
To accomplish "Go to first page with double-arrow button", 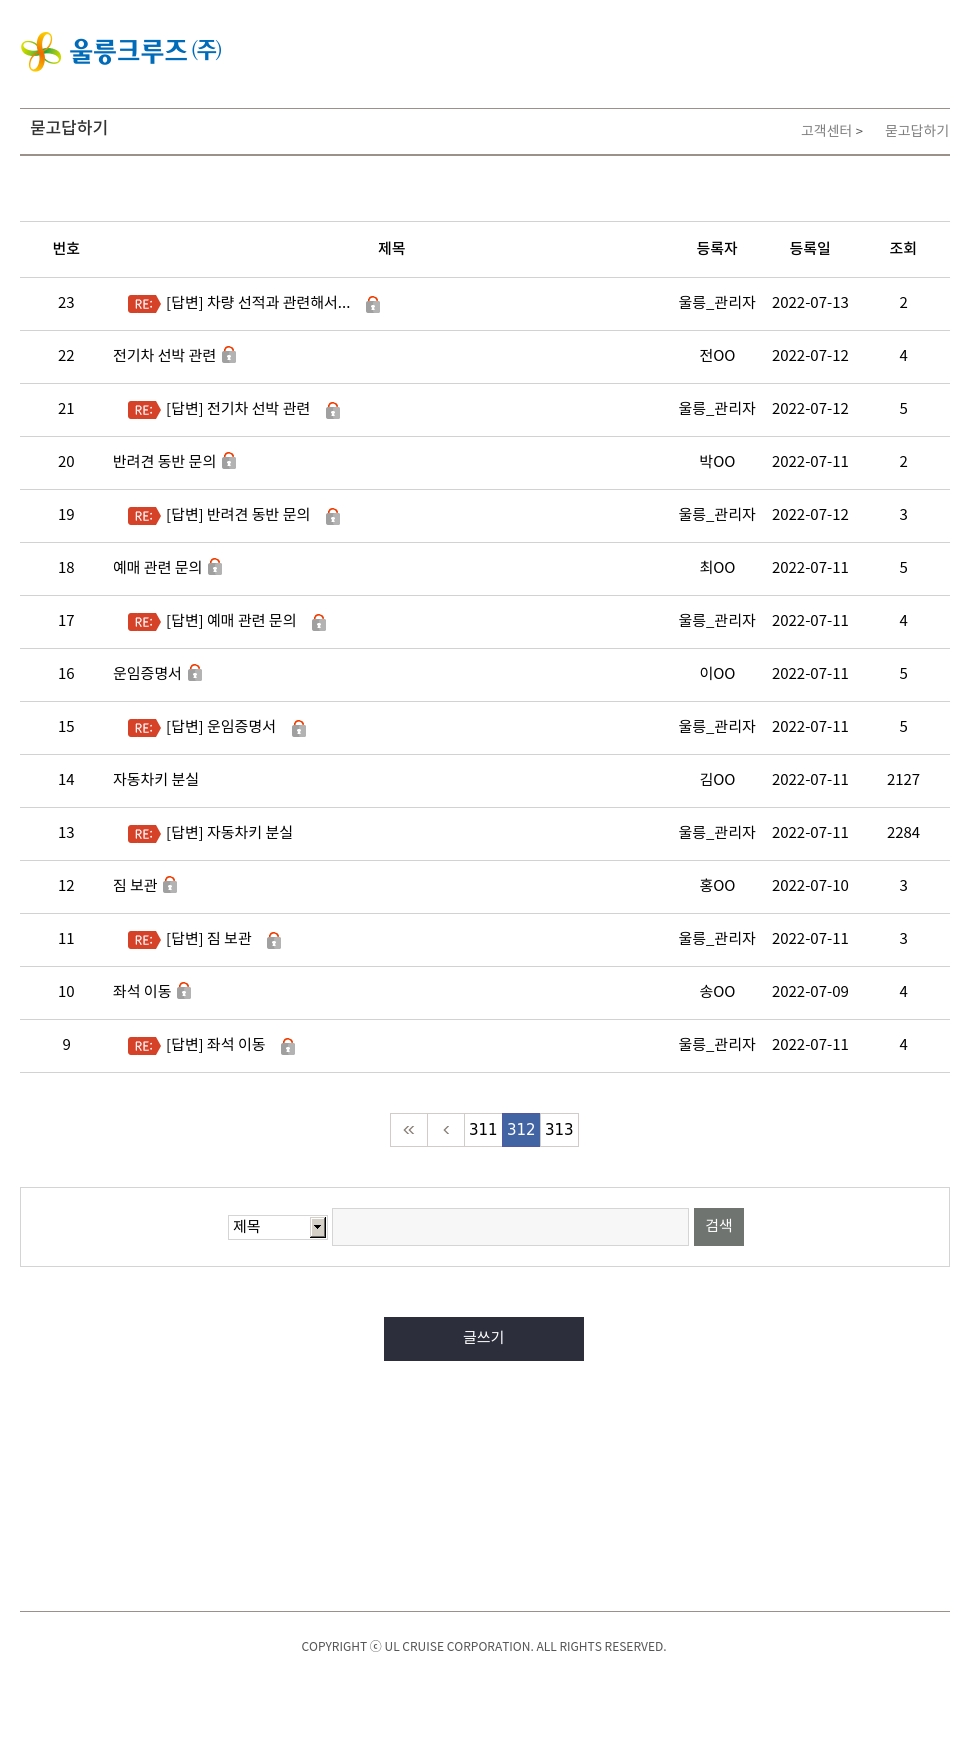I will pos(409,1130).
